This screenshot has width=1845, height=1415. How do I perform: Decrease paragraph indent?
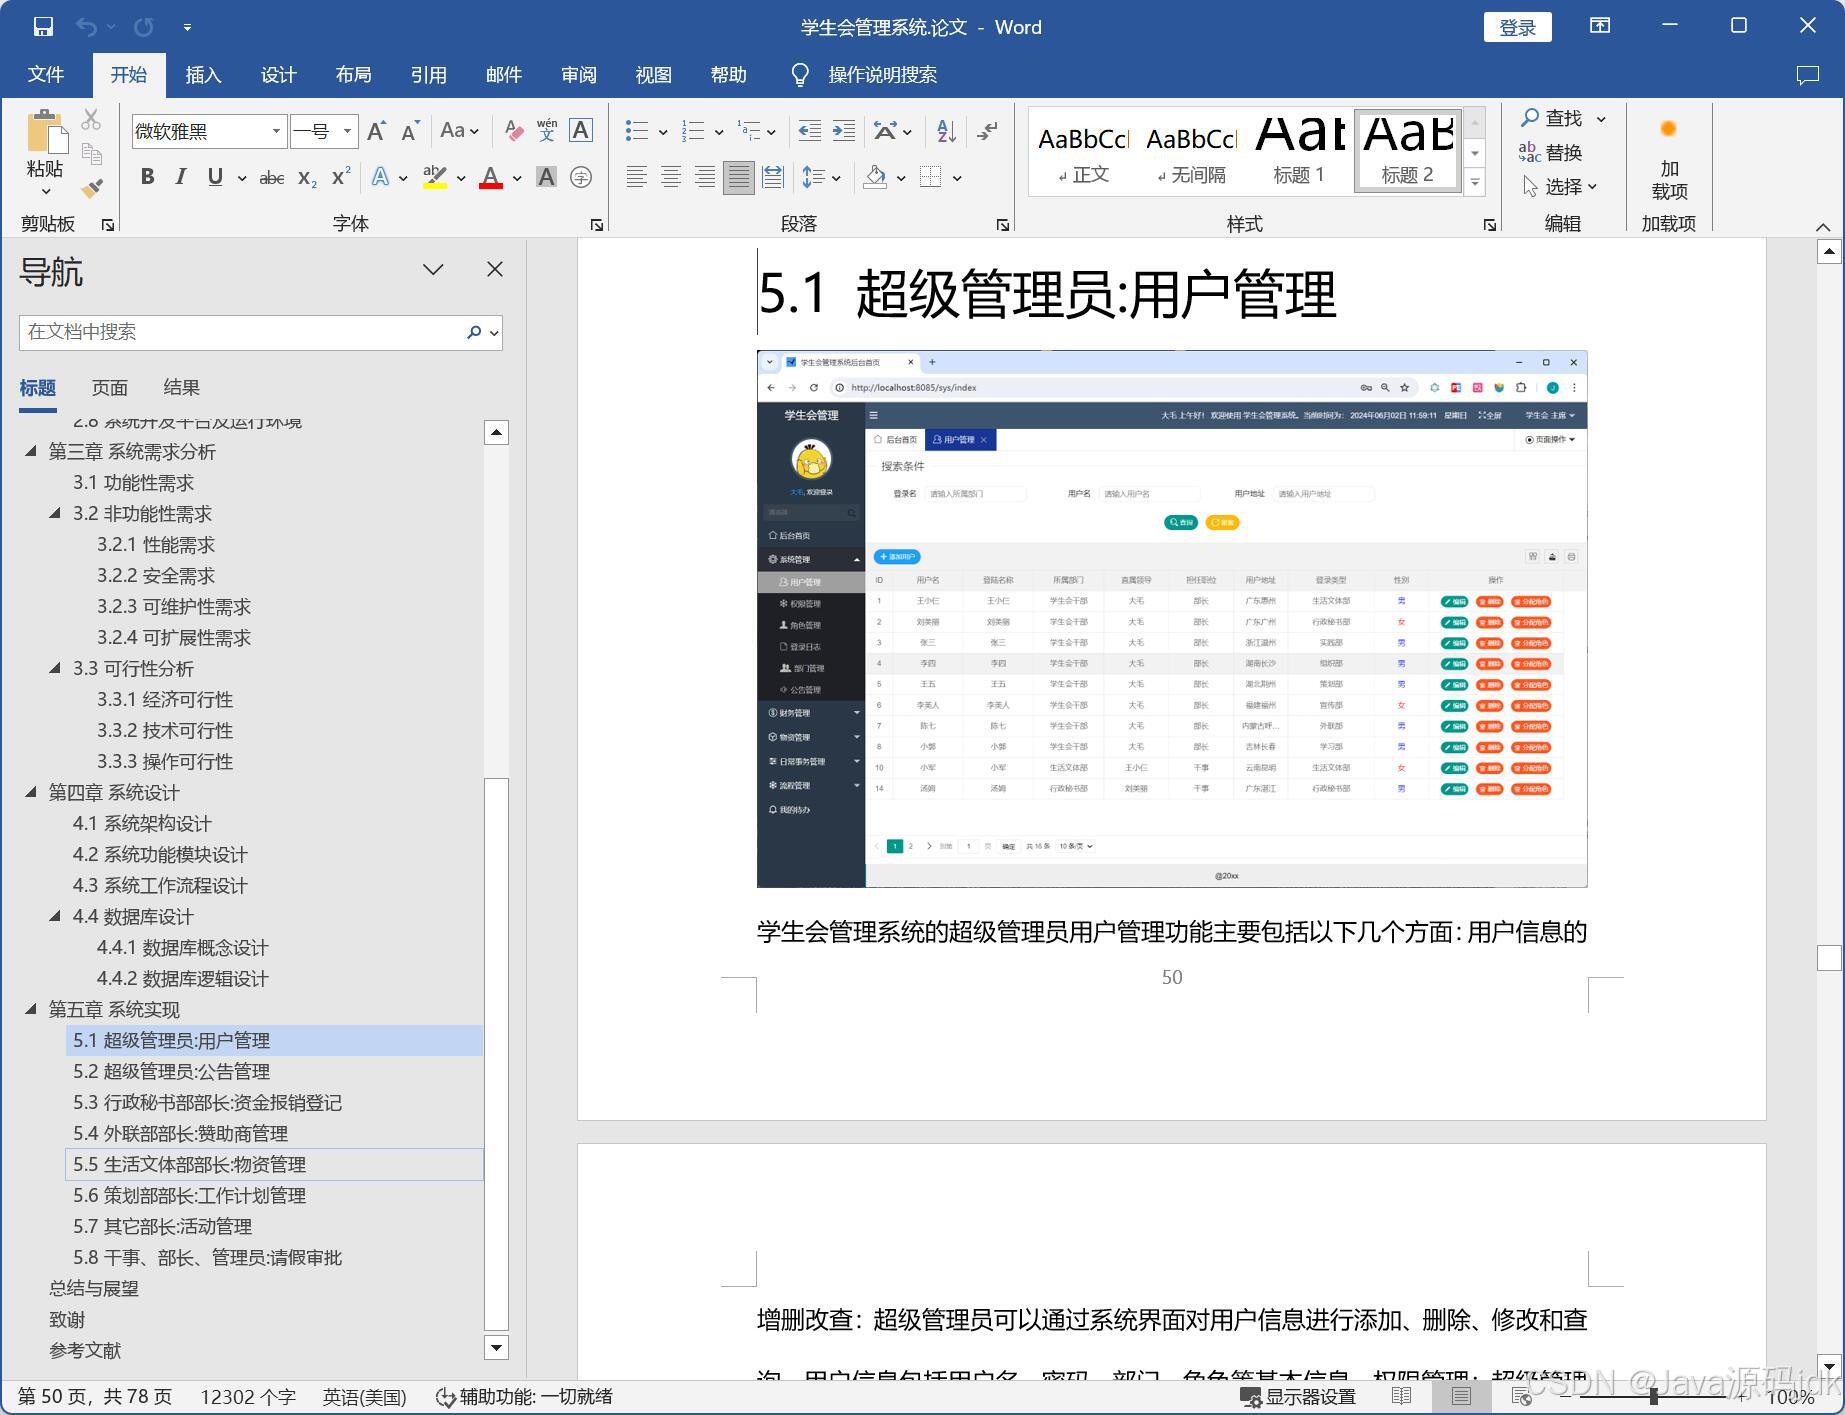(x=809, y=131)
